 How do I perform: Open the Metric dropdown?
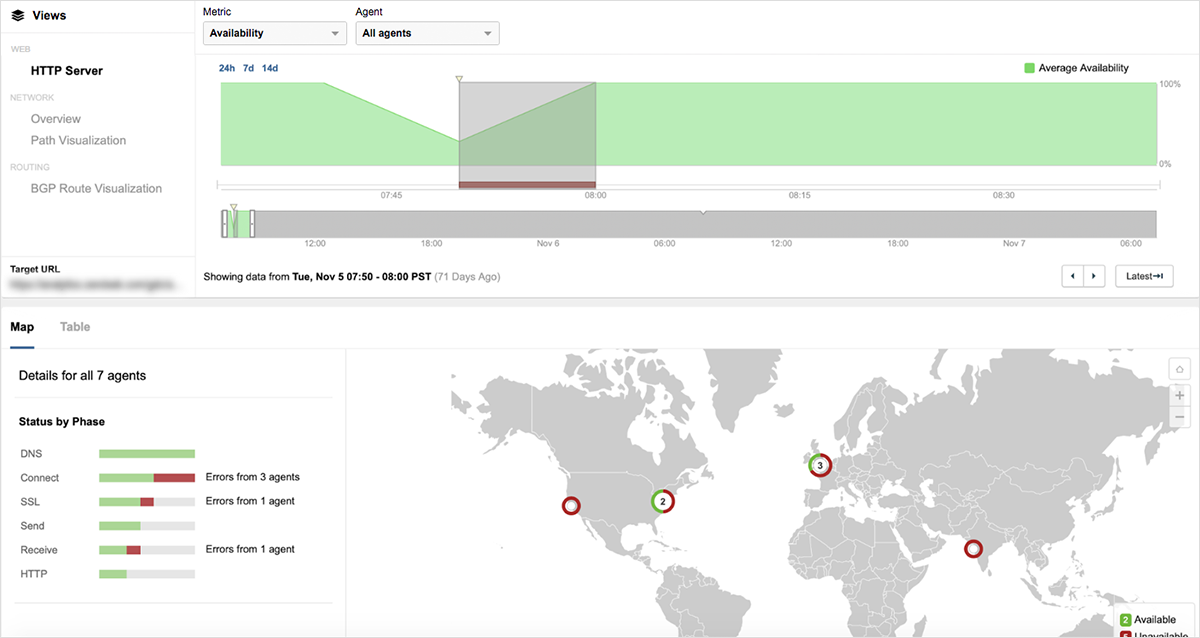pos(274,33)
